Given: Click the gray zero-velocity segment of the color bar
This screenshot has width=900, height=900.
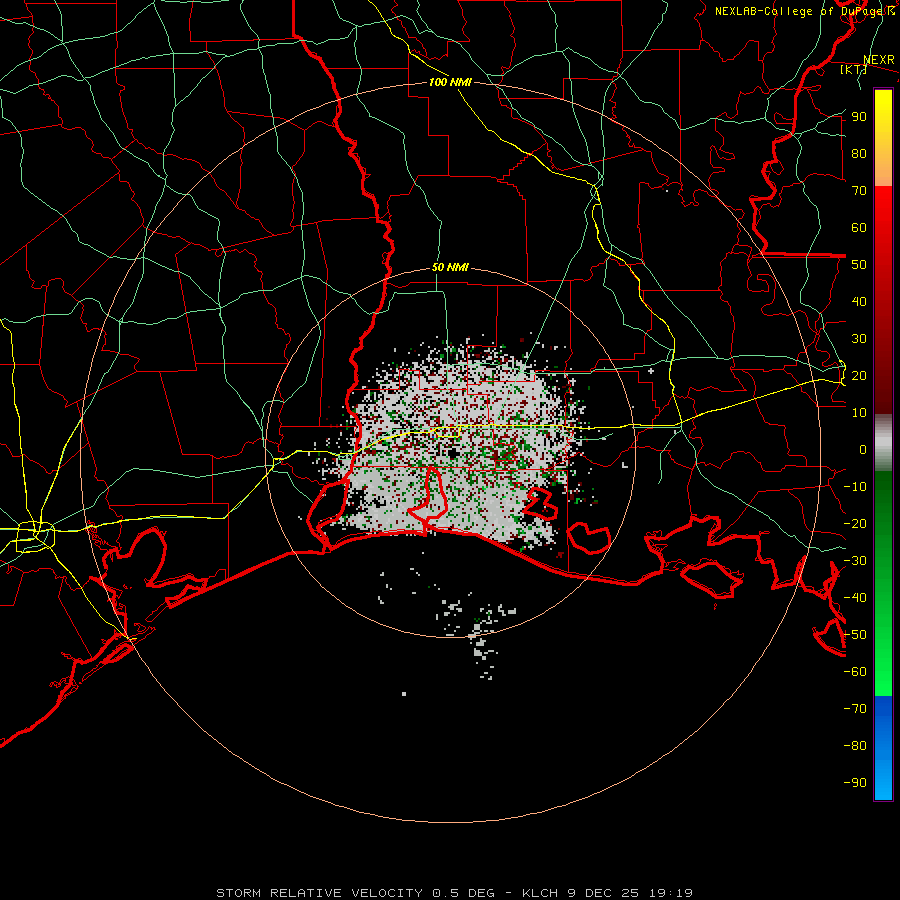Looking at the screenshot, I should (x=883, y=443).
